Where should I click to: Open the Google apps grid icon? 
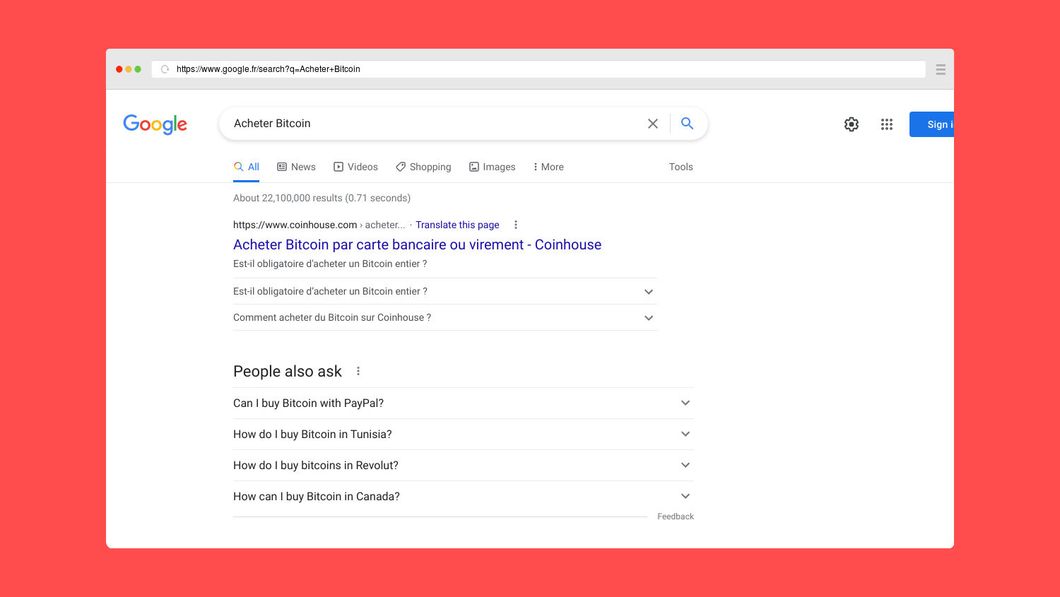pyautogui.click(x=886, y=124)
